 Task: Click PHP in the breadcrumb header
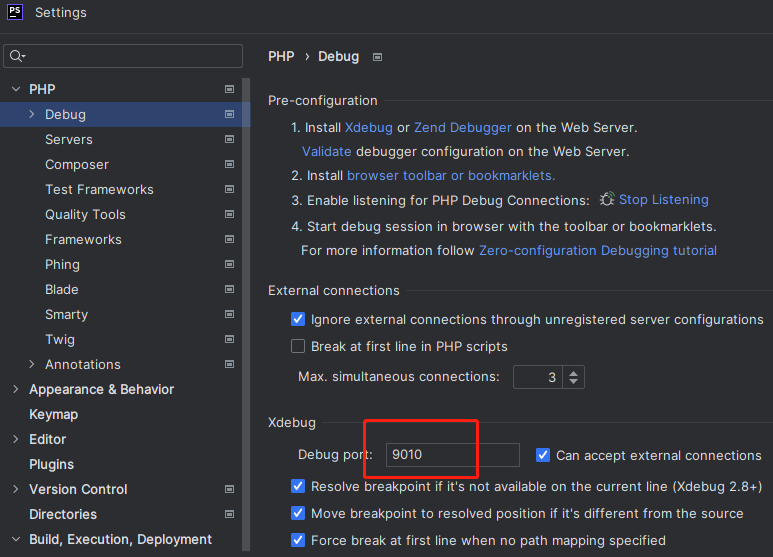(281, 57)
